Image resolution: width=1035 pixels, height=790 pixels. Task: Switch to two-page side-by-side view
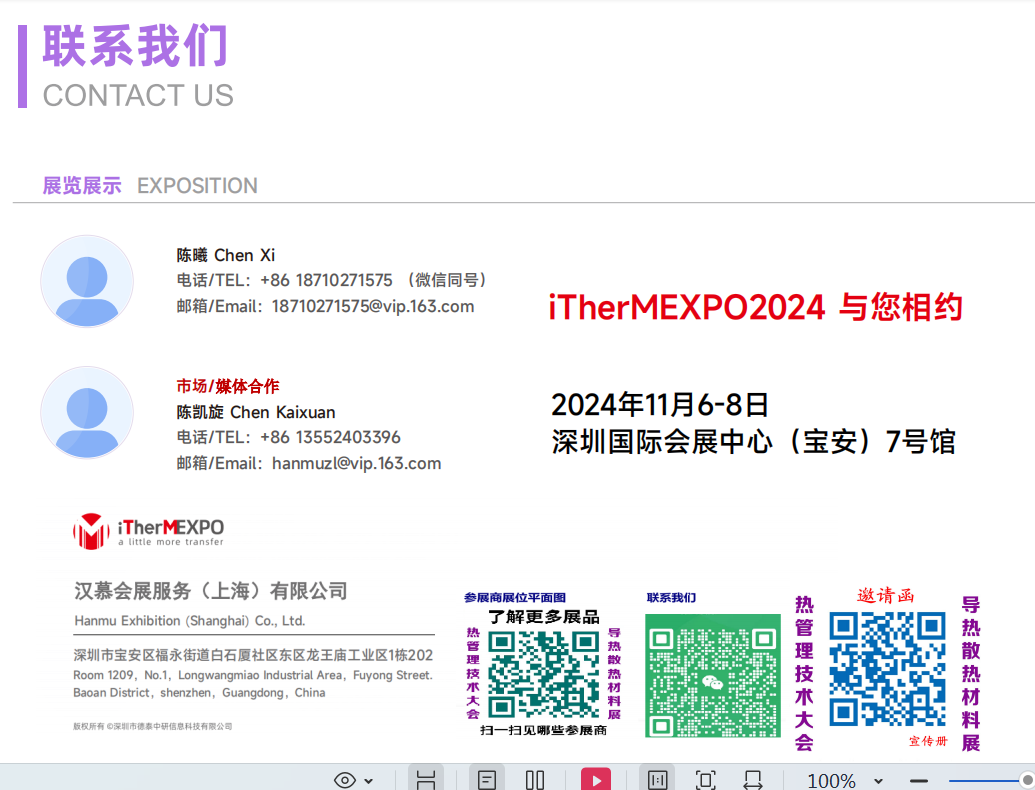pos(535,780)
